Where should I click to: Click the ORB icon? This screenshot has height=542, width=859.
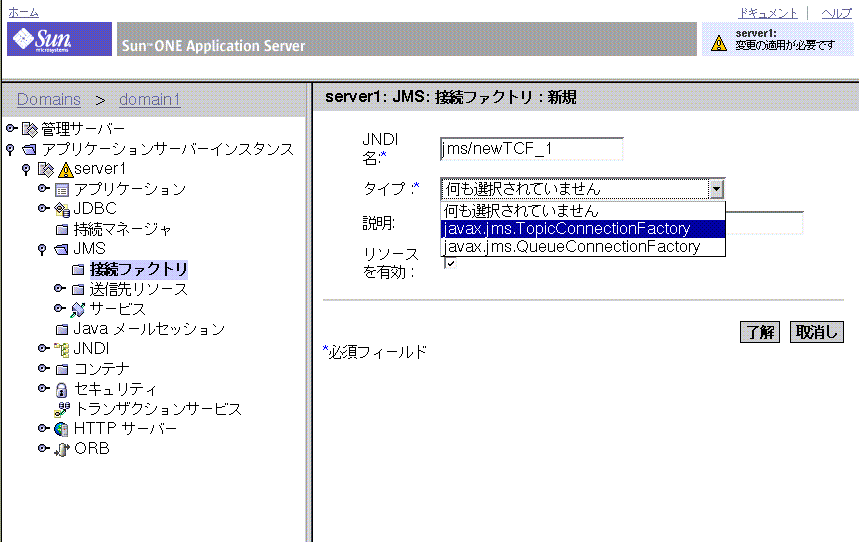[x=62, y=449]
